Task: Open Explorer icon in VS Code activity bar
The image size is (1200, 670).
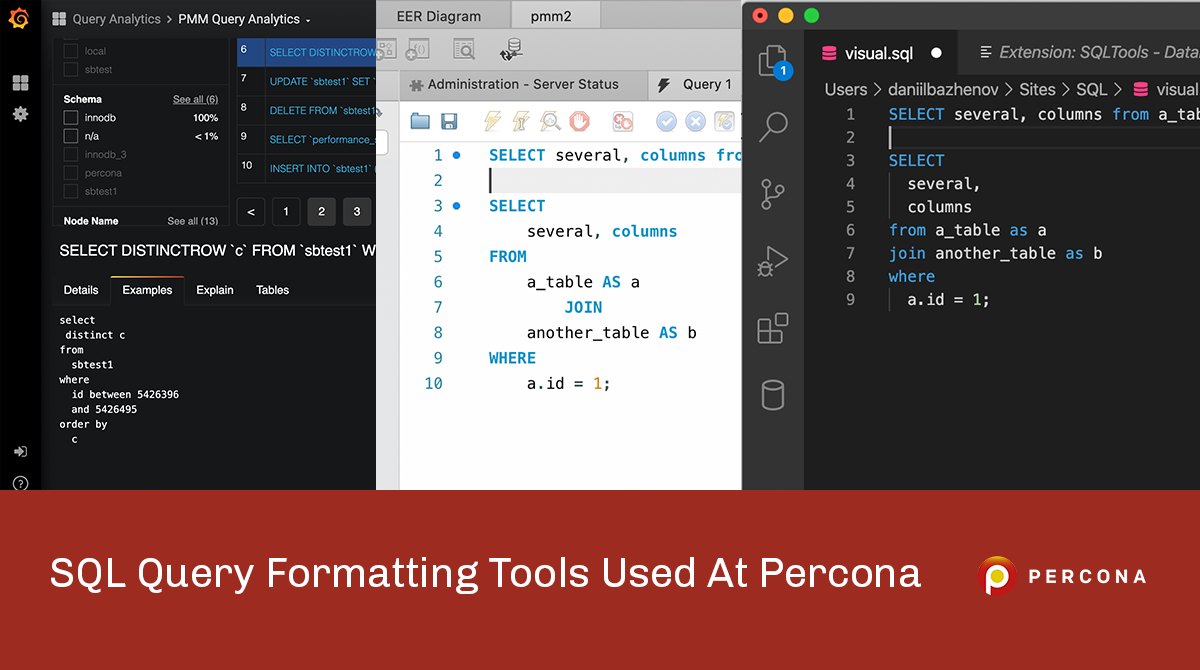Action: tap(773, 62)
